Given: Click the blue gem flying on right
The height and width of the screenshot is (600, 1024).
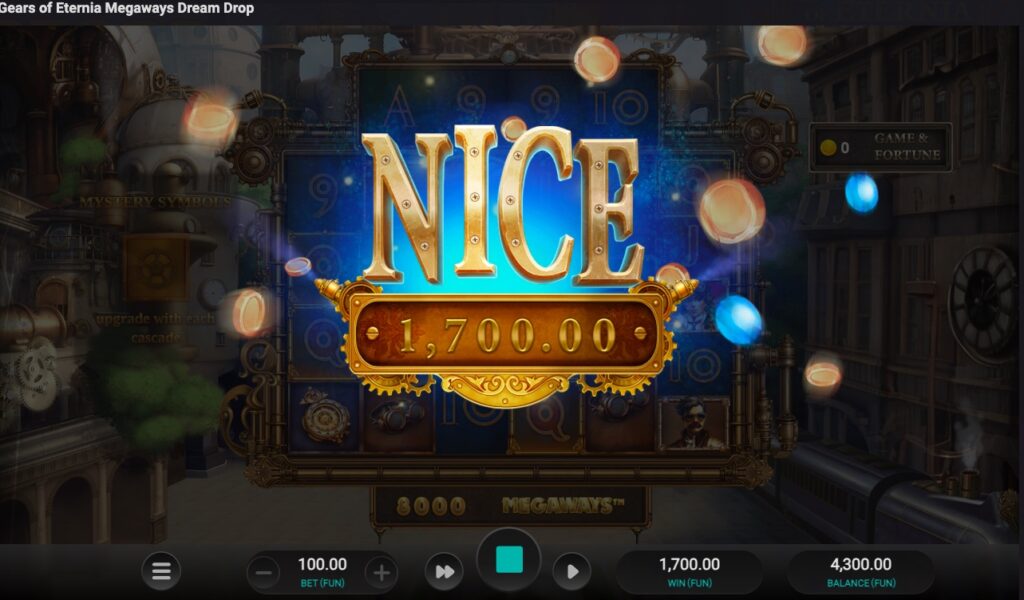Looking at the screenshot, I should click(x=861, y=193).
